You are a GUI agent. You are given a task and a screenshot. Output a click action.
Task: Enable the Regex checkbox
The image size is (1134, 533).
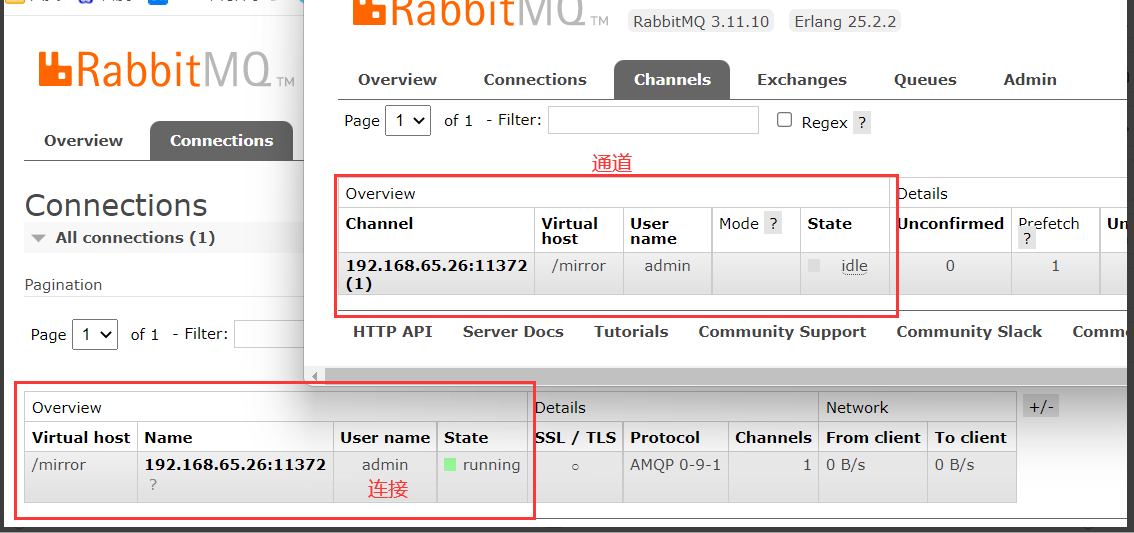[x=784, y=120]
